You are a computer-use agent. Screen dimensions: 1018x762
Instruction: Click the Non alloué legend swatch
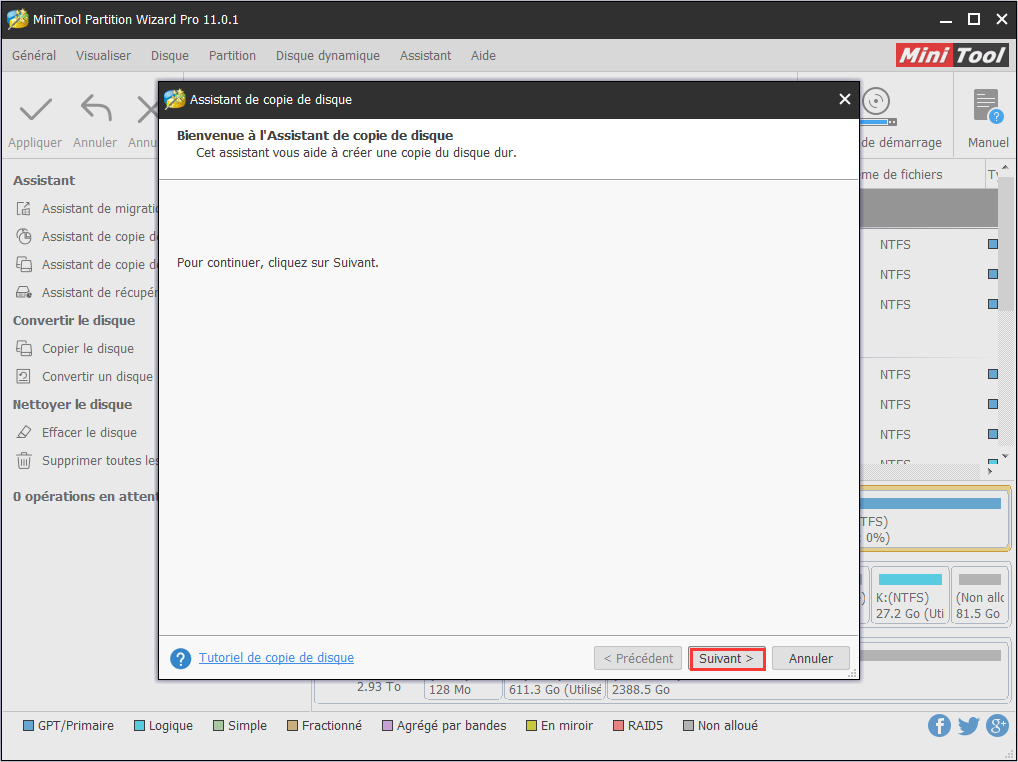coord(688,726)
